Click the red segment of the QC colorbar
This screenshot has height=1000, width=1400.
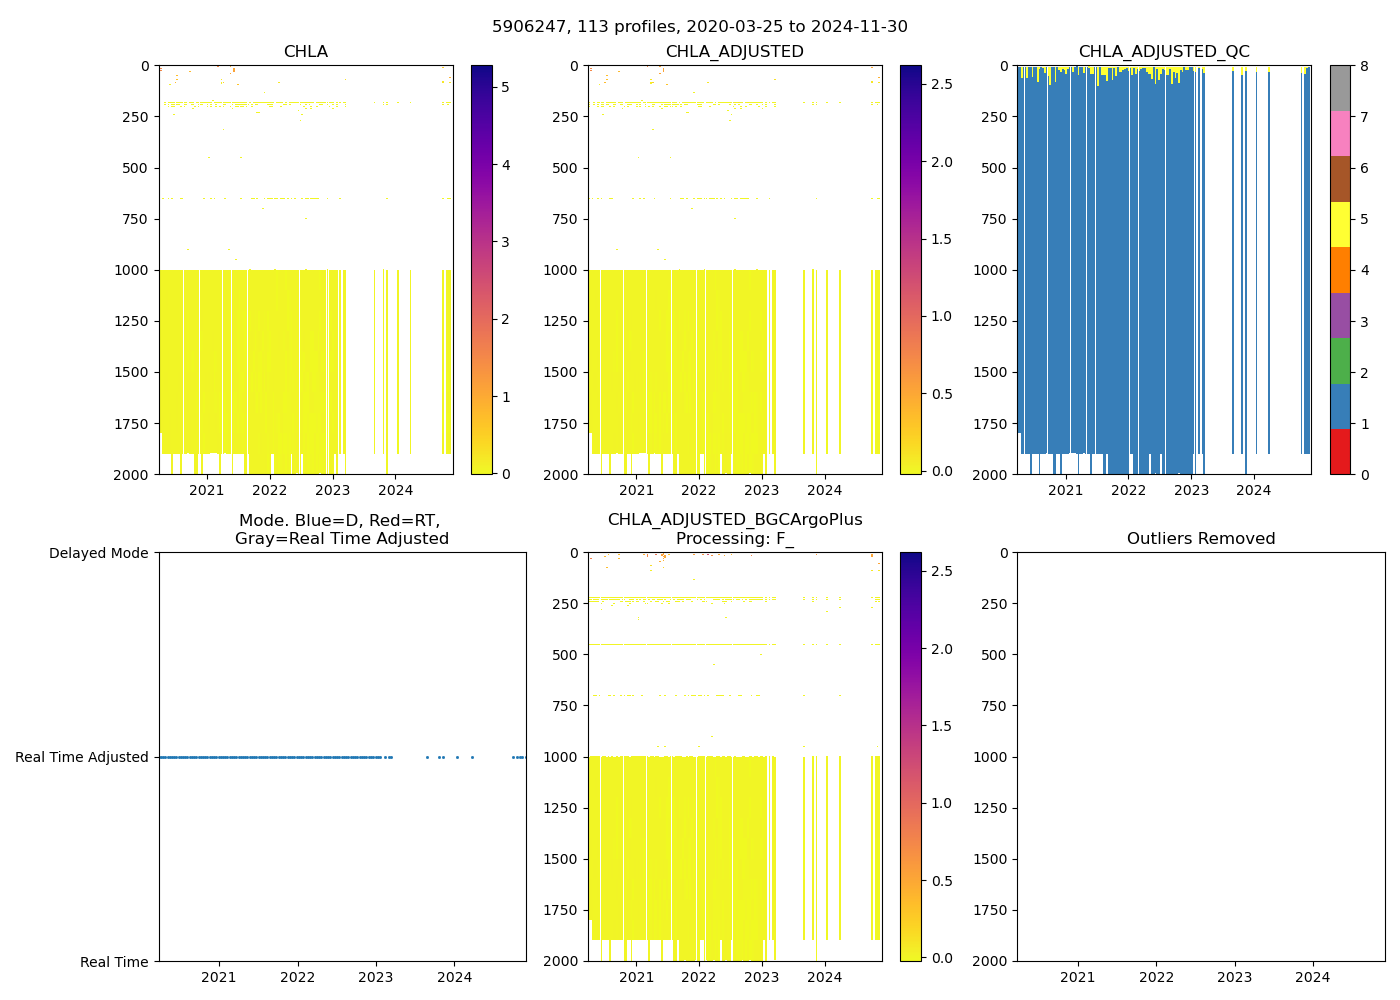coord(1340,452)
